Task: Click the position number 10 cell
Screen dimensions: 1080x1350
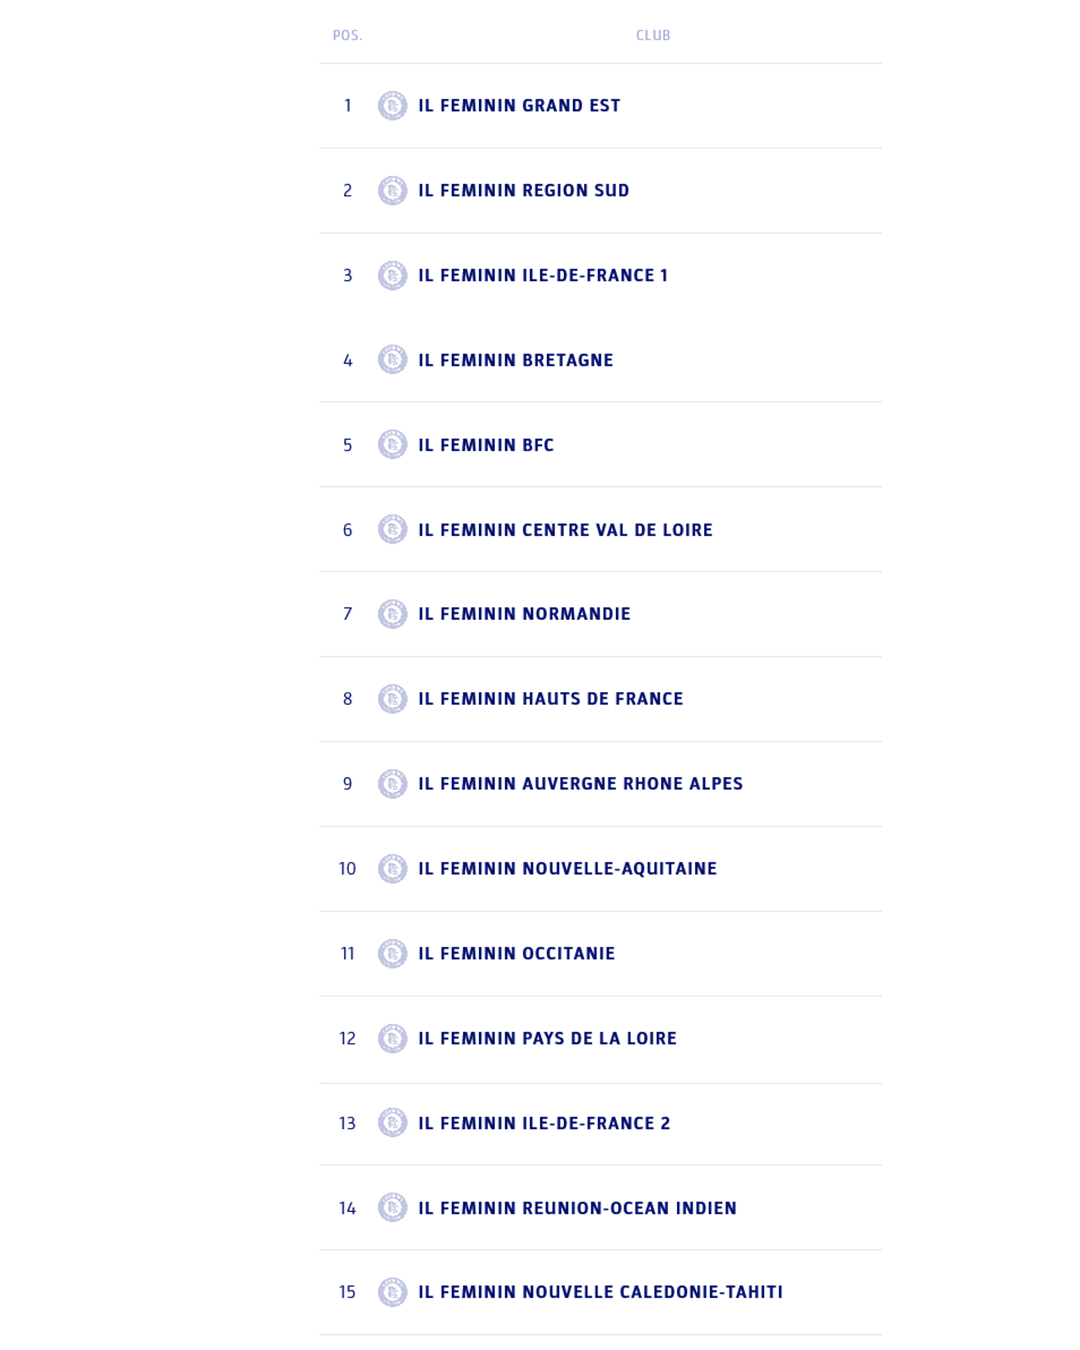Action: coord(347,869)
